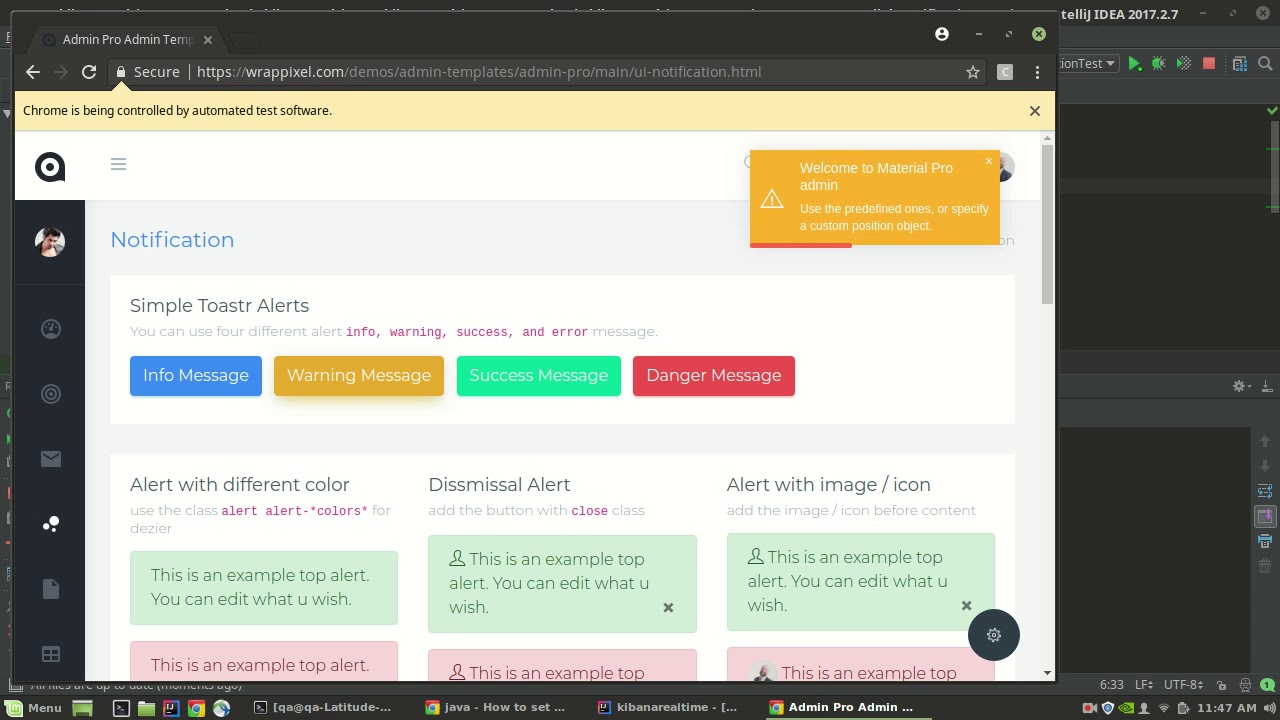This screenshot has width=1280, height=720.
Task: Run the test in IntelliJ
Action: pos(1134,64)
